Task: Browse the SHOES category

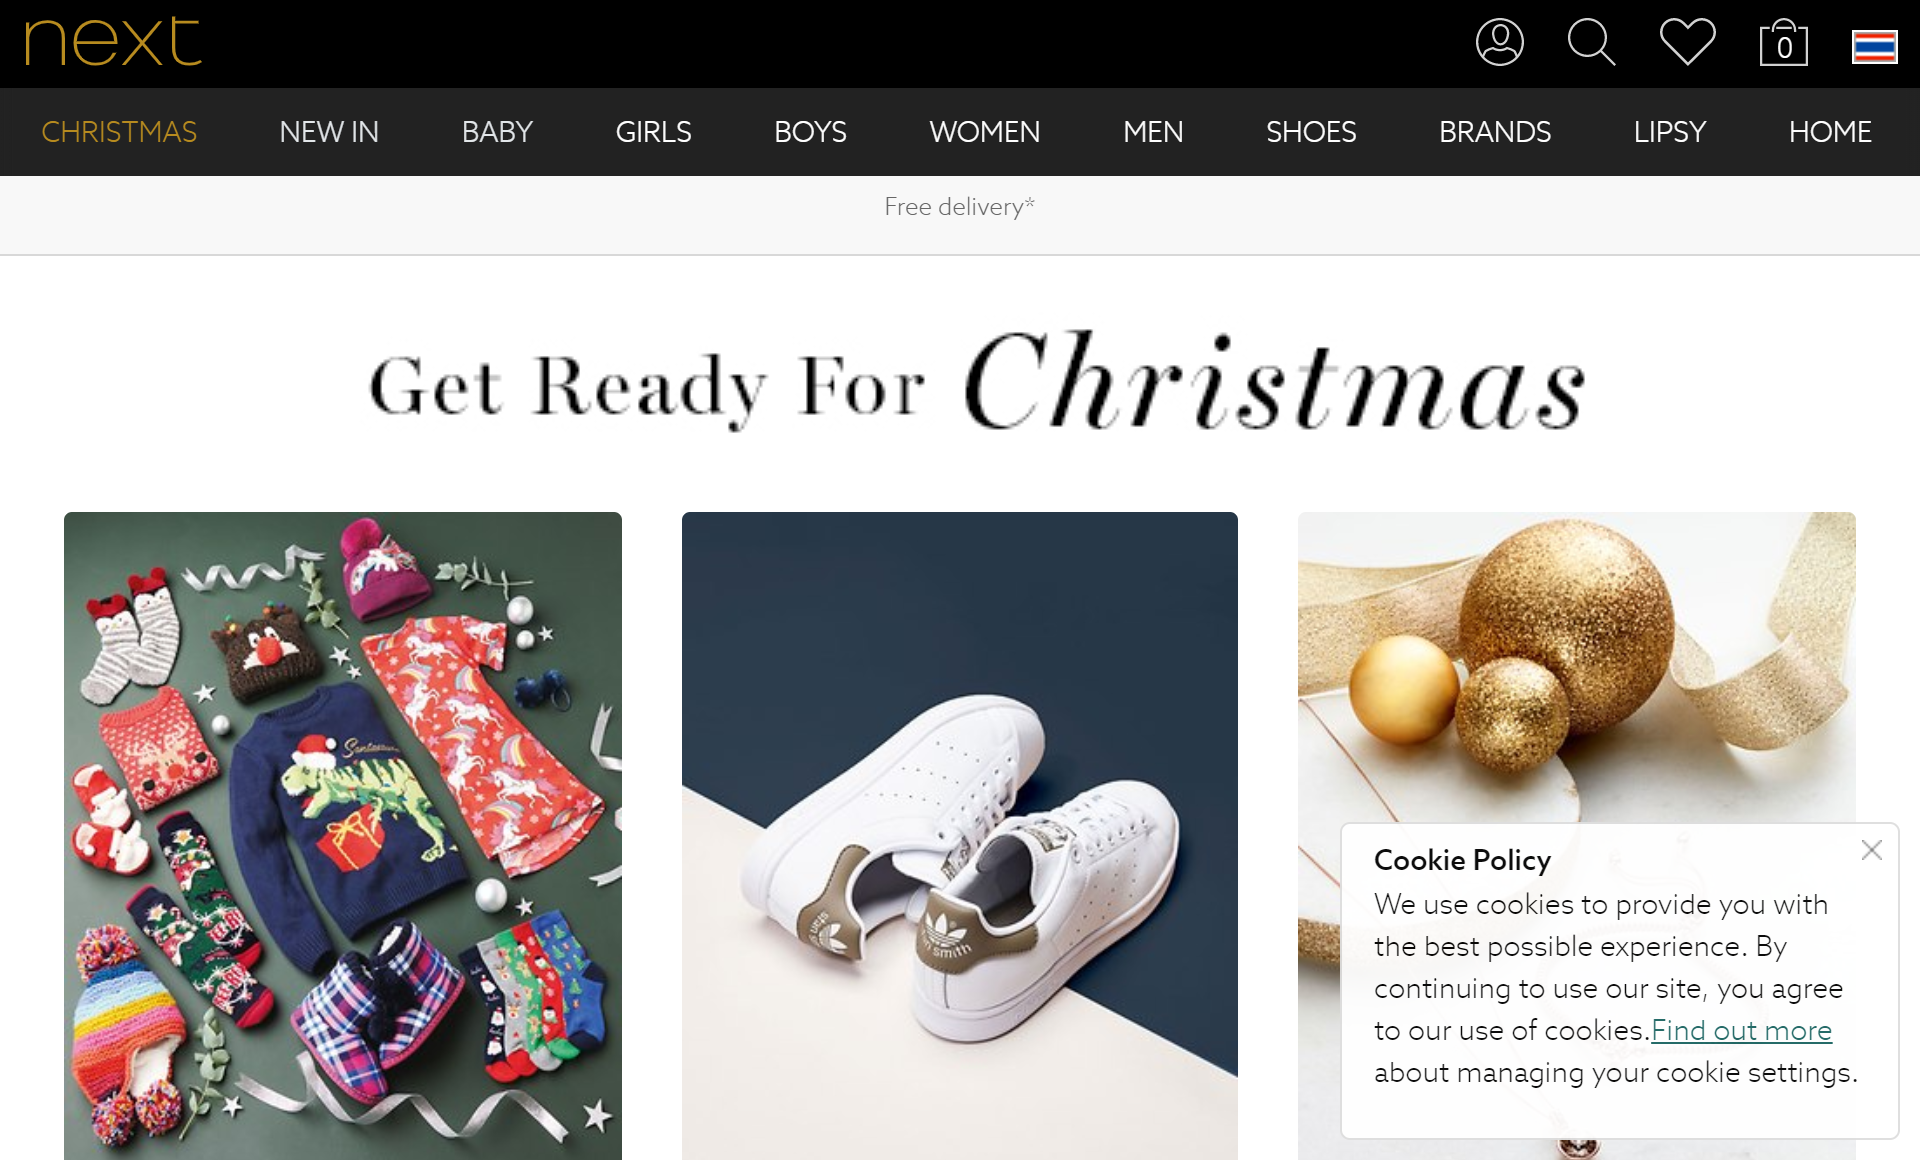Action: pyautogui.click(x=1311, y=132)
